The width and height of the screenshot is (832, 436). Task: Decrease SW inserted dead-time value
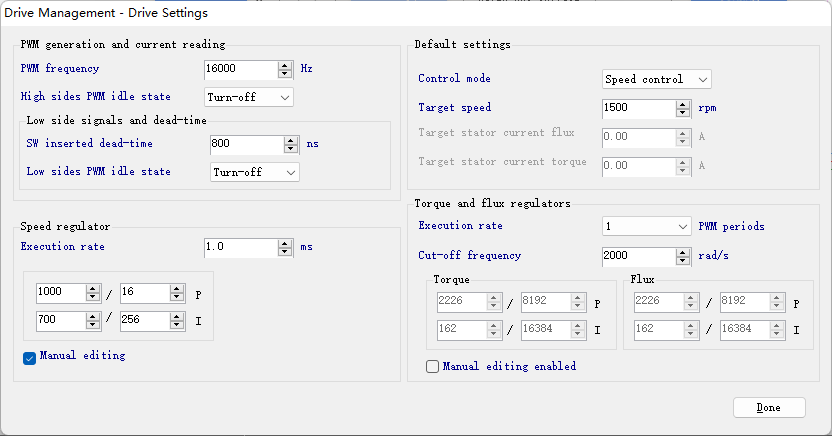coord(291,149)
